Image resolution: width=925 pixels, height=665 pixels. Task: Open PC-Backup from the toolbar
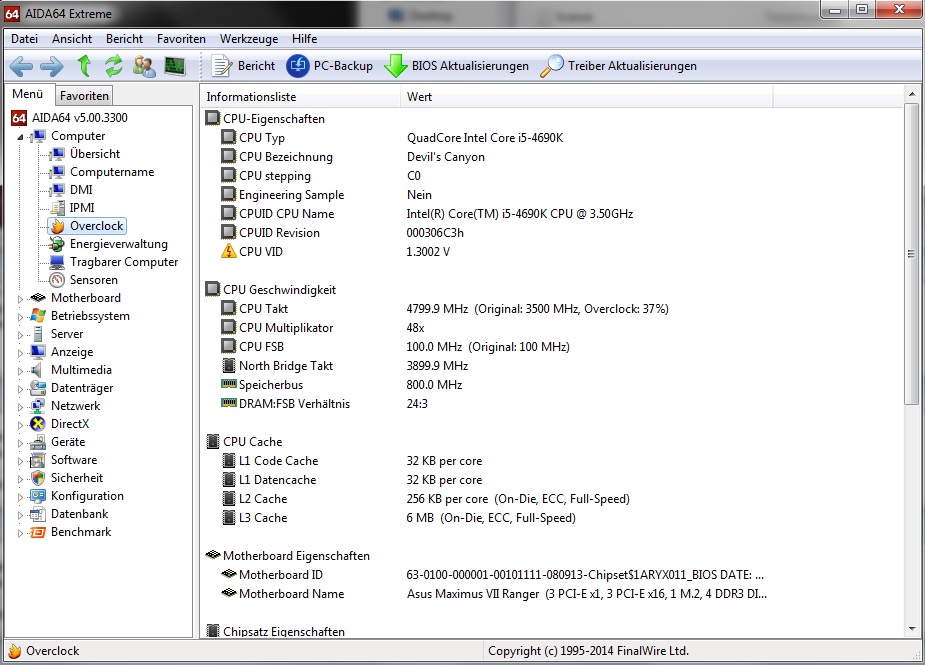point(330,65)
